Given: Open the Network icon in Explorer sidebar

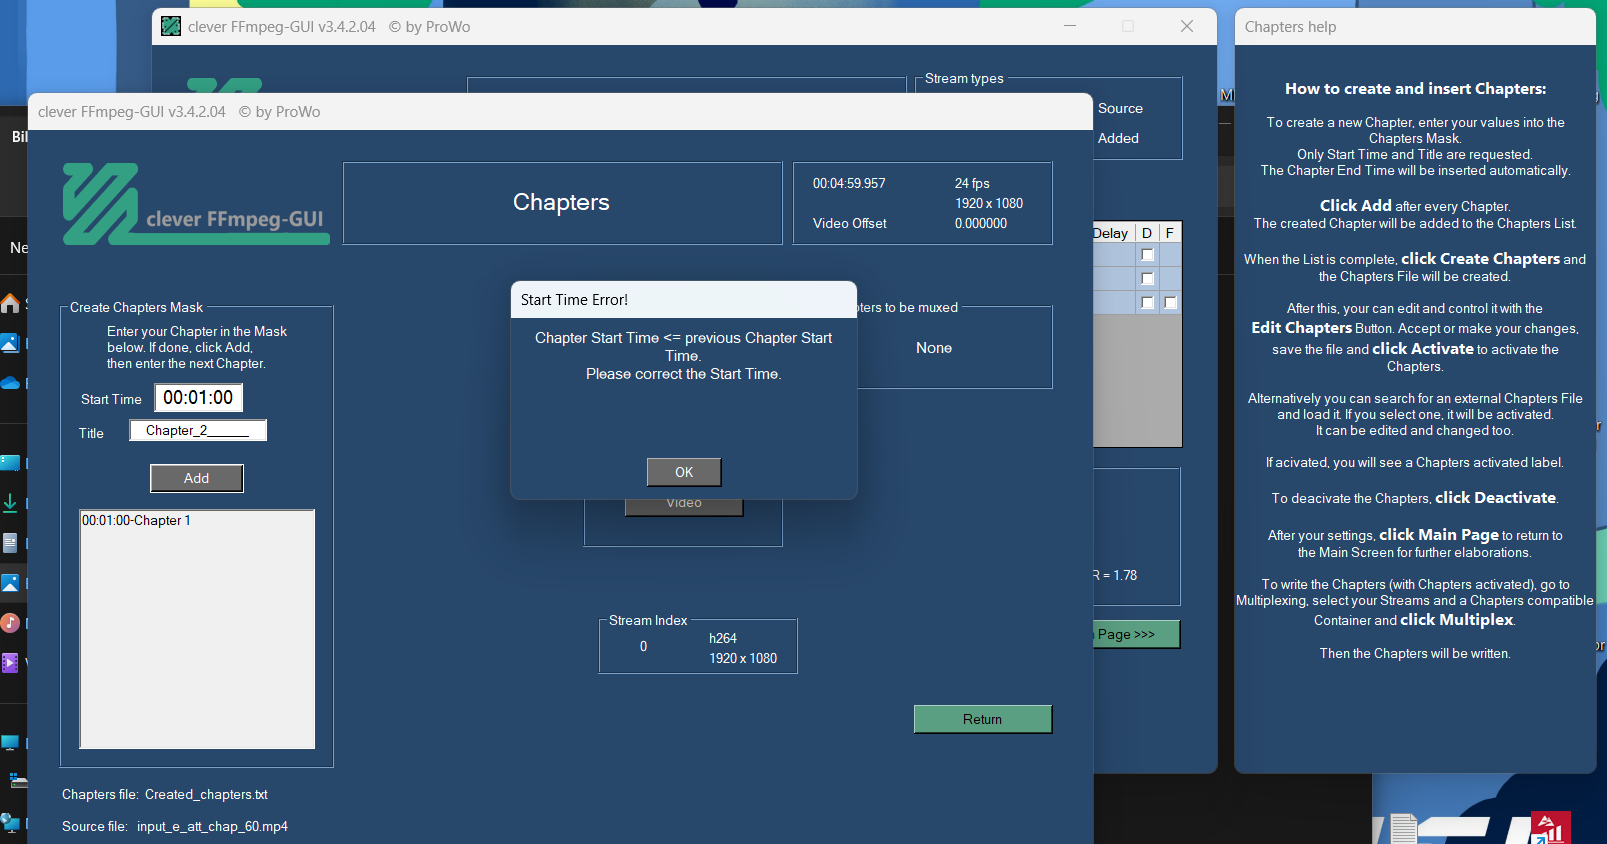Looking at the screenshot, I should click(10, 822).
